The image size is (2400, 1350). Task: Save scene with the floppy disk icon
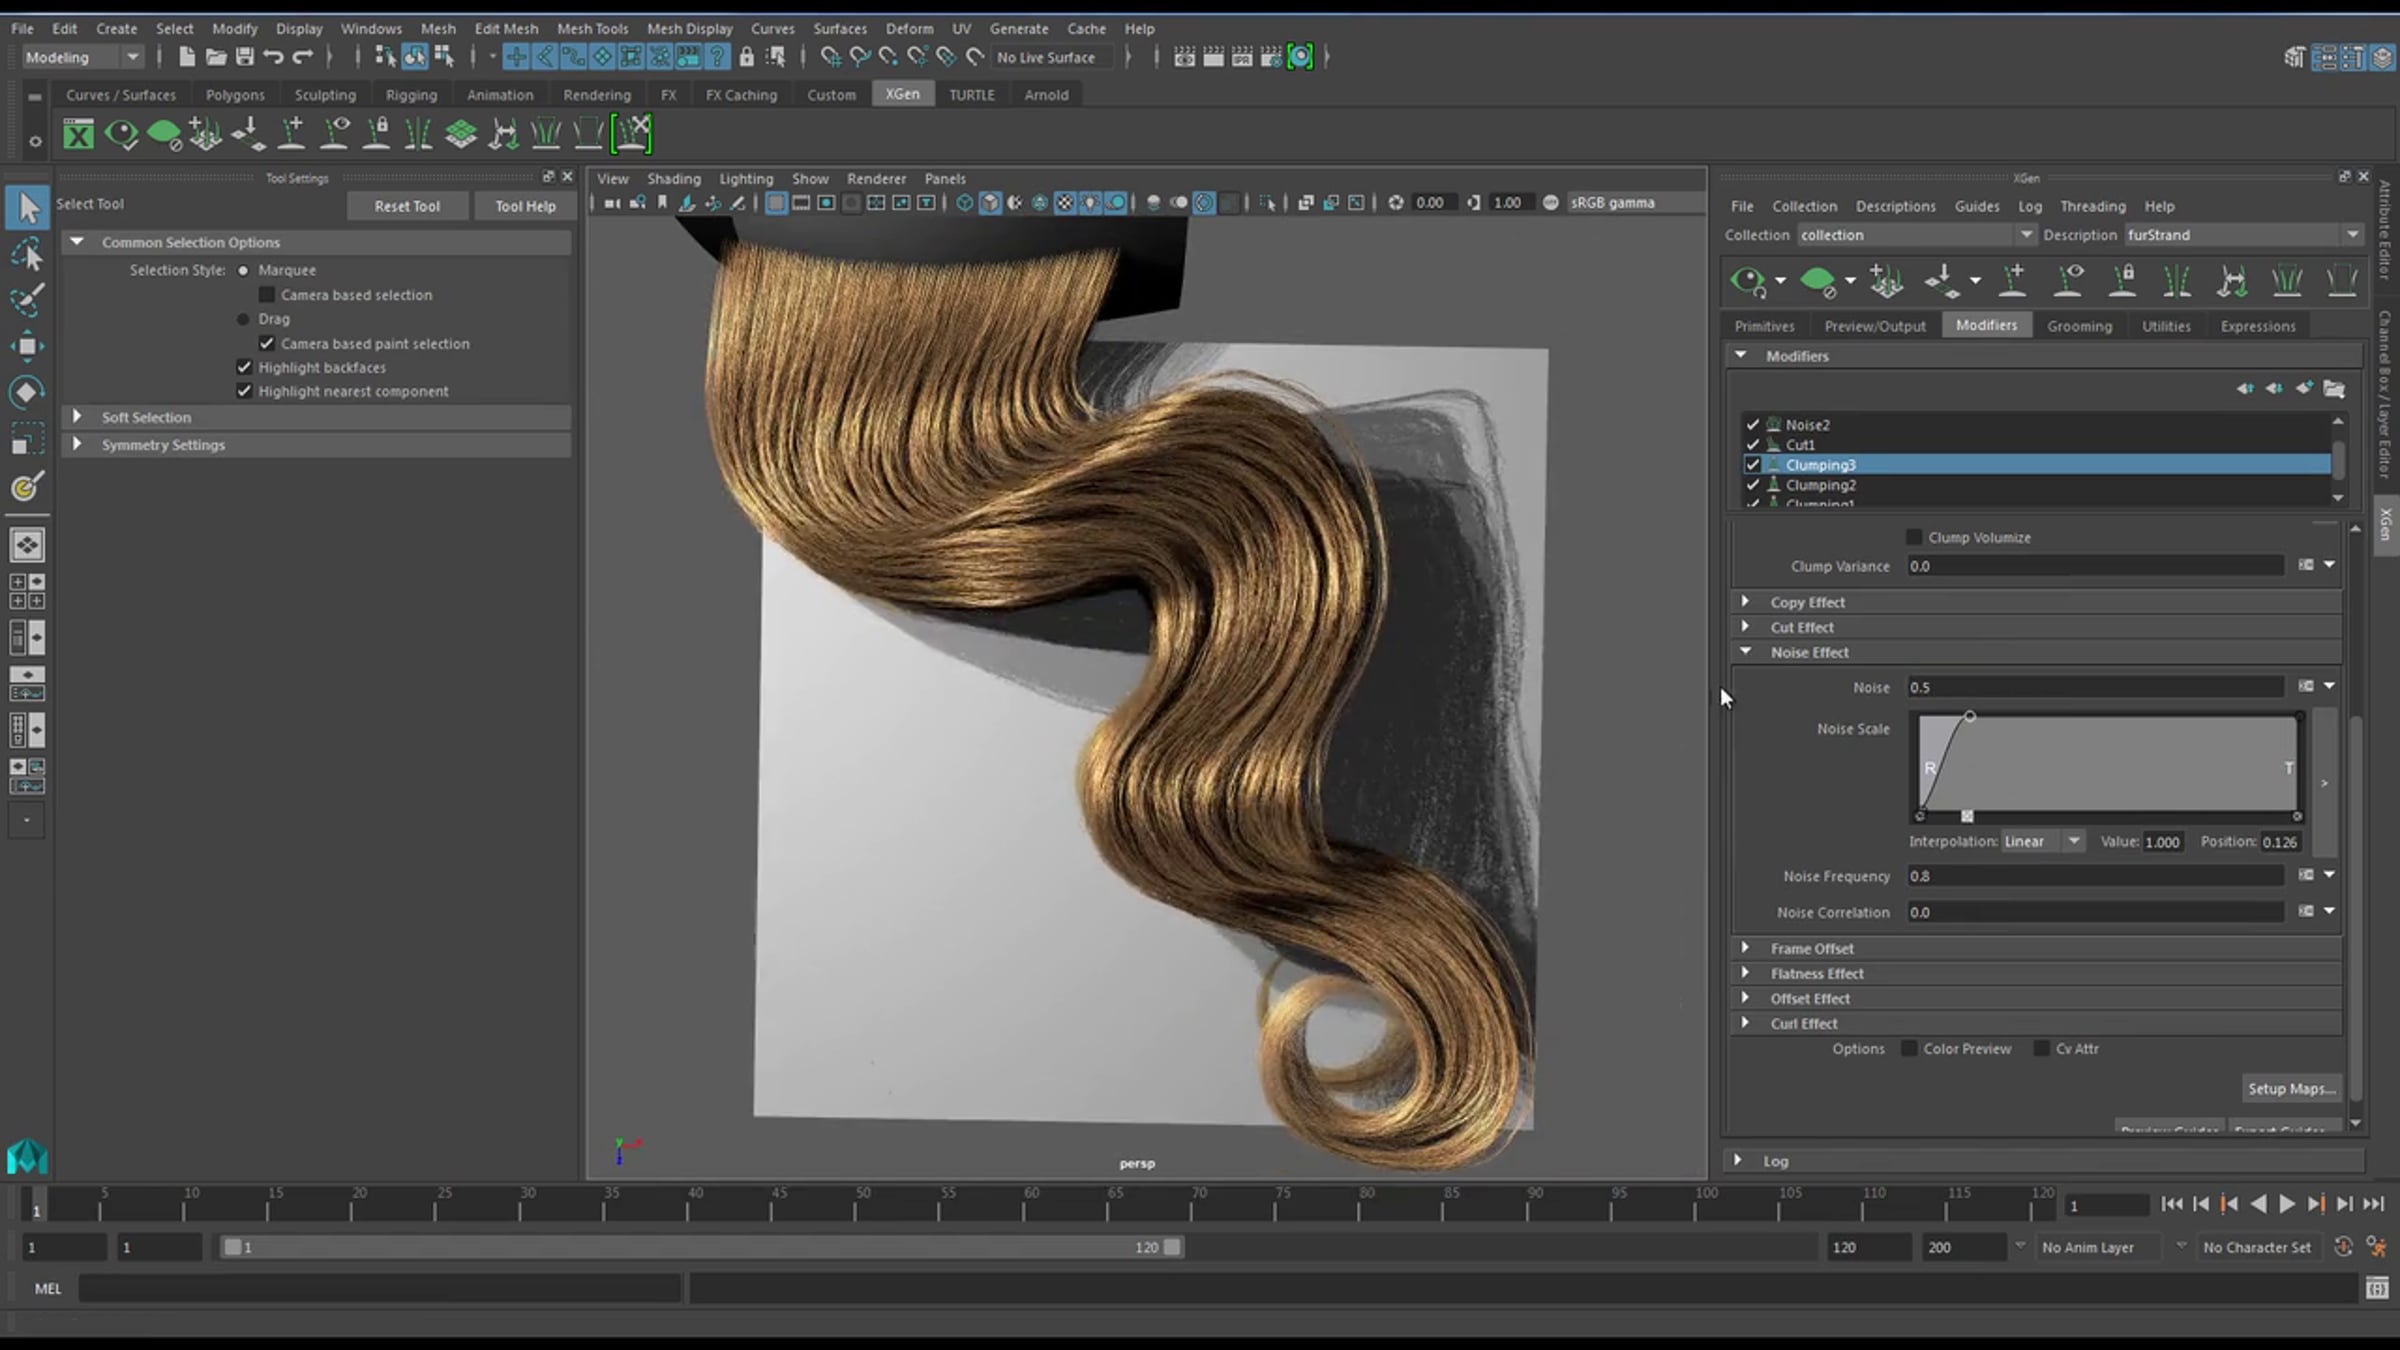click(244, 57)
